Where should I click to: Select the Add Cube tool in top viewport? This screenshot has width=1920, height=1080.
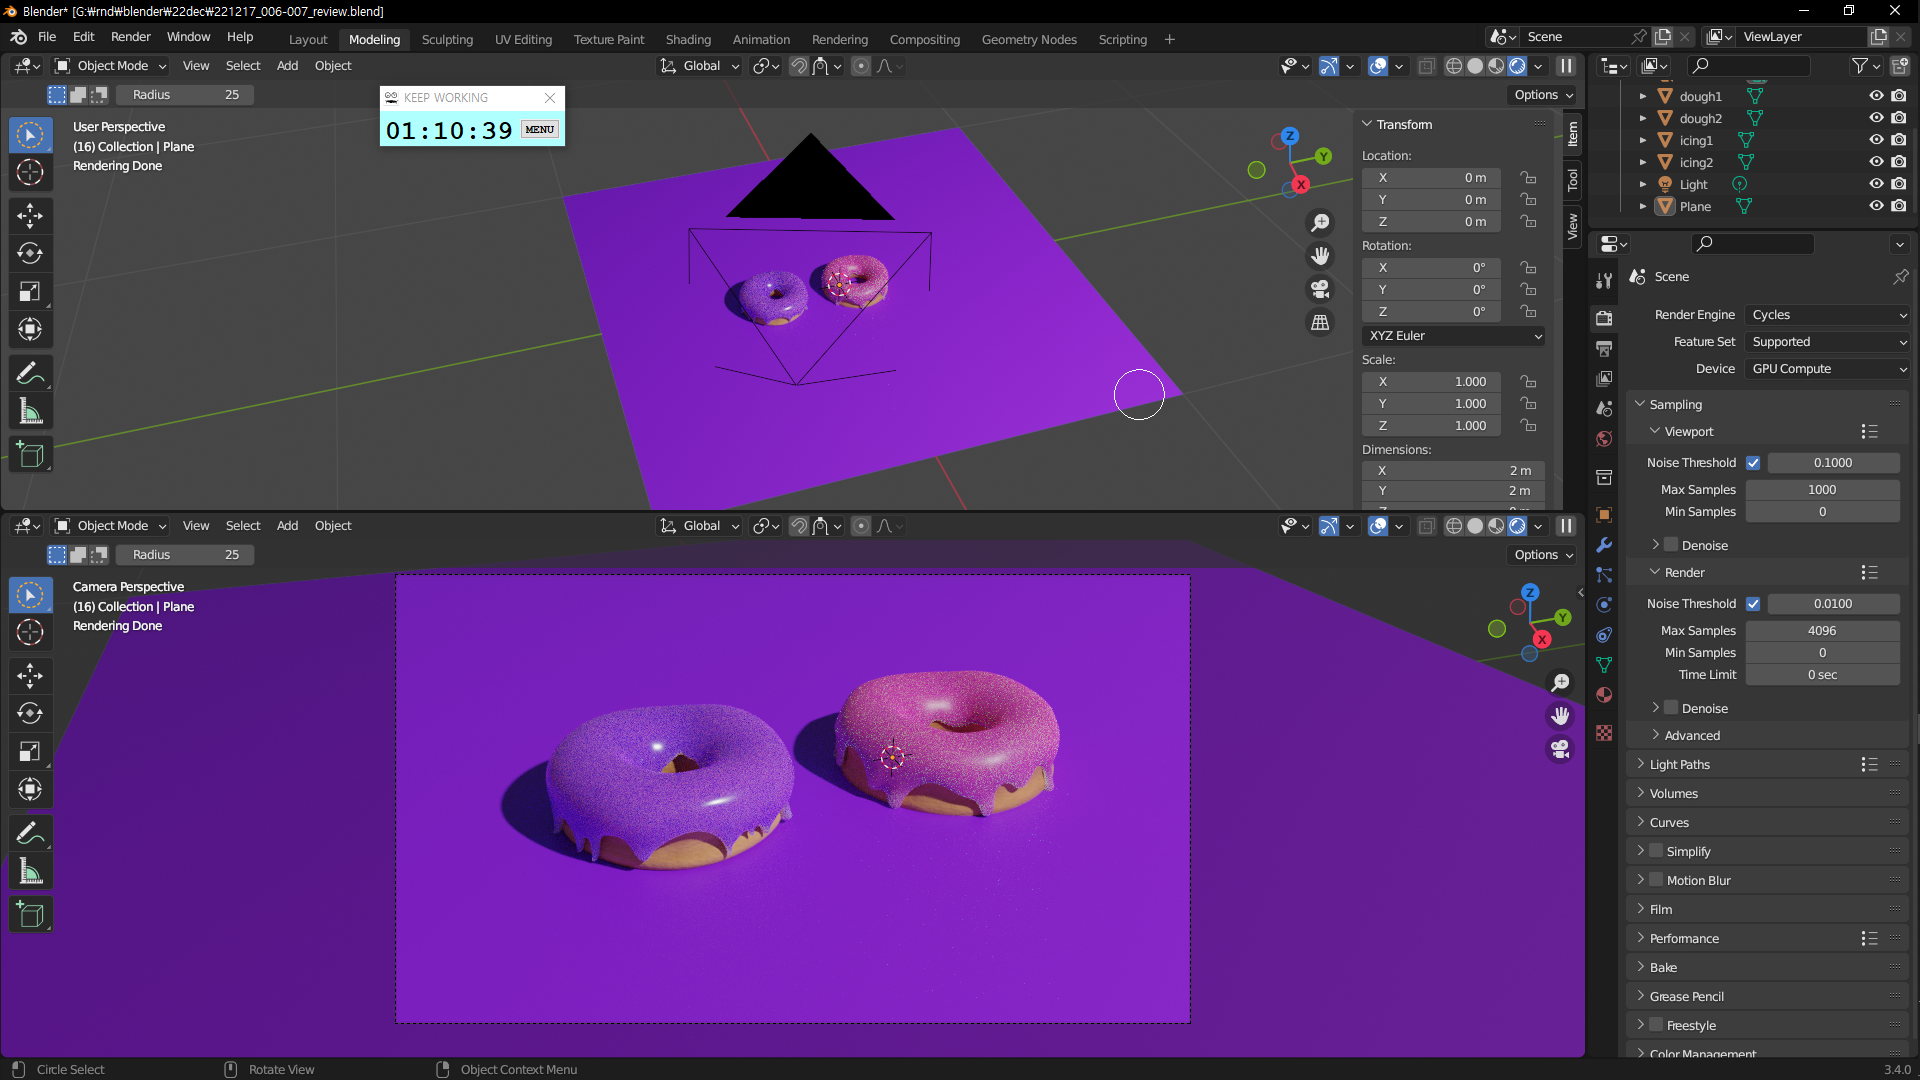[x=30, y=455]
